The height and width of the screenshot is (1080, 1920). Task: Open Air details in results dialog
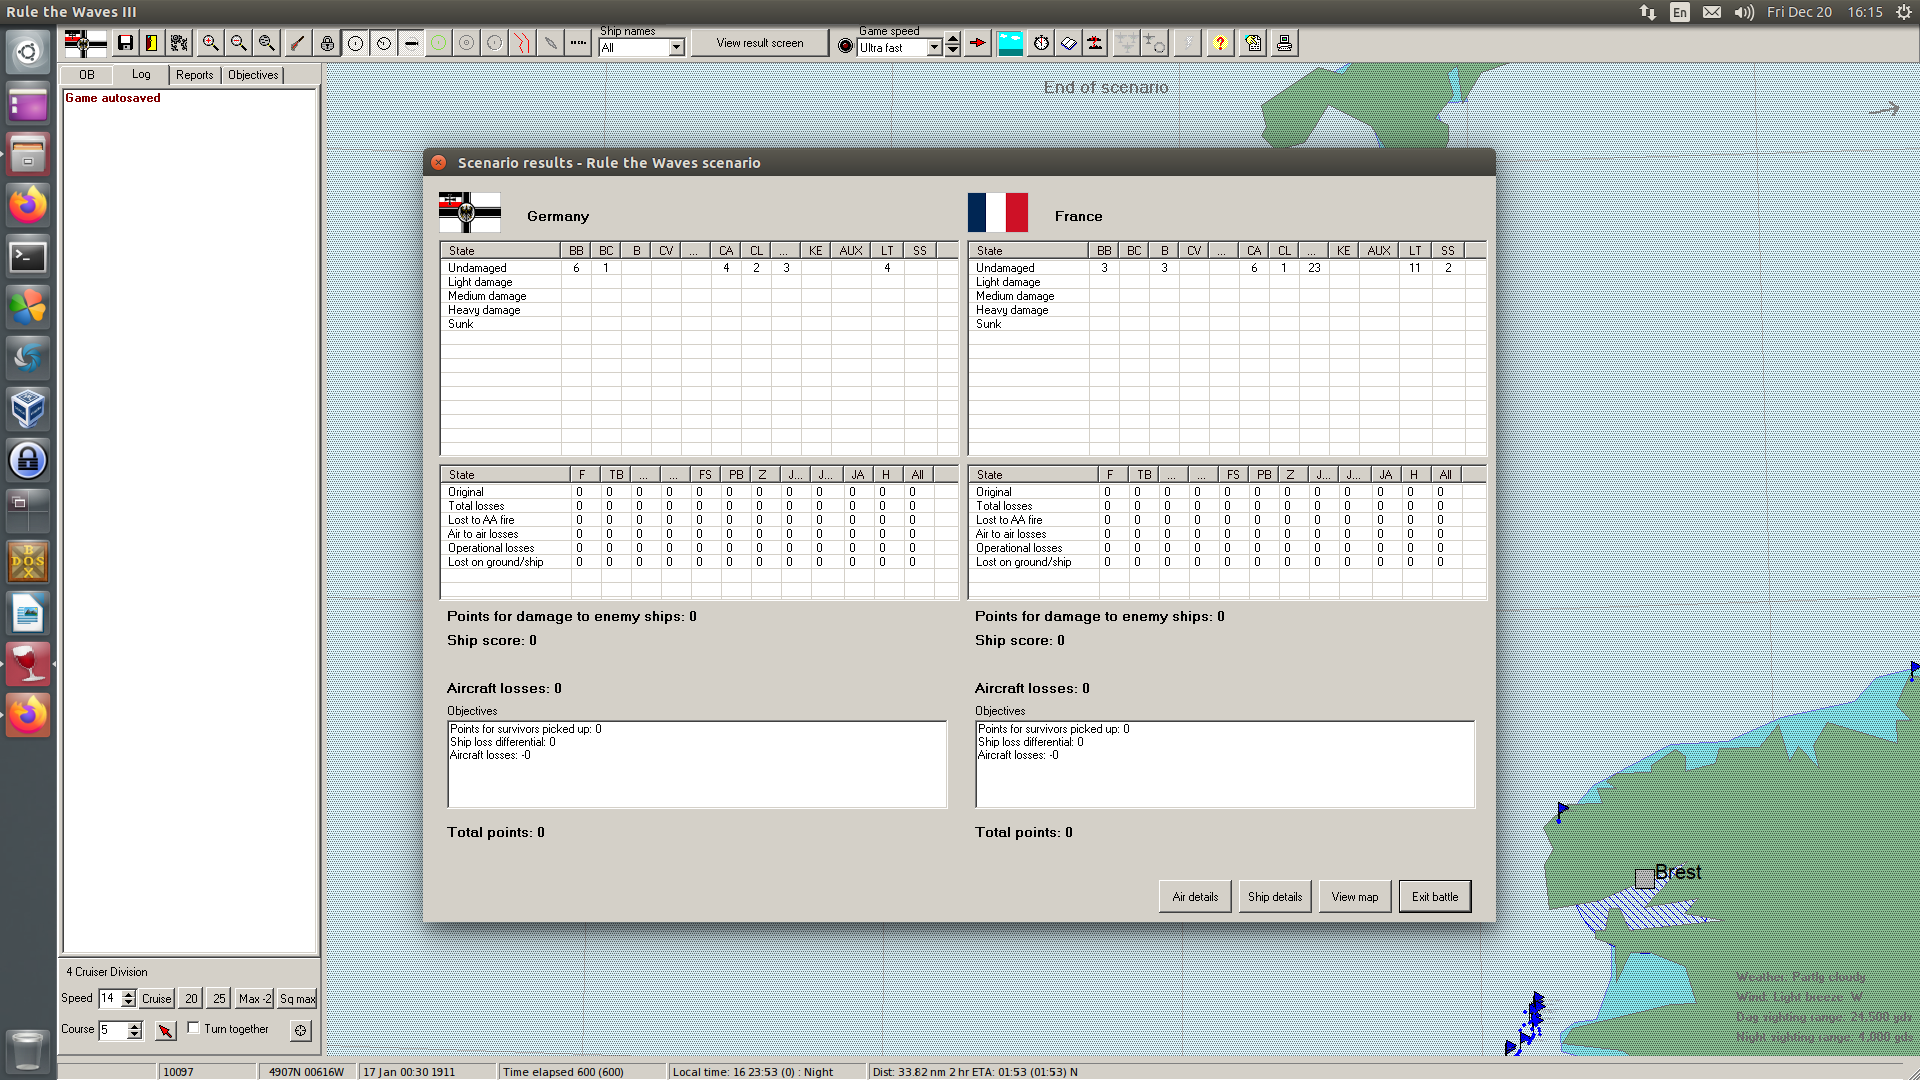click(x=1195, y=897)
